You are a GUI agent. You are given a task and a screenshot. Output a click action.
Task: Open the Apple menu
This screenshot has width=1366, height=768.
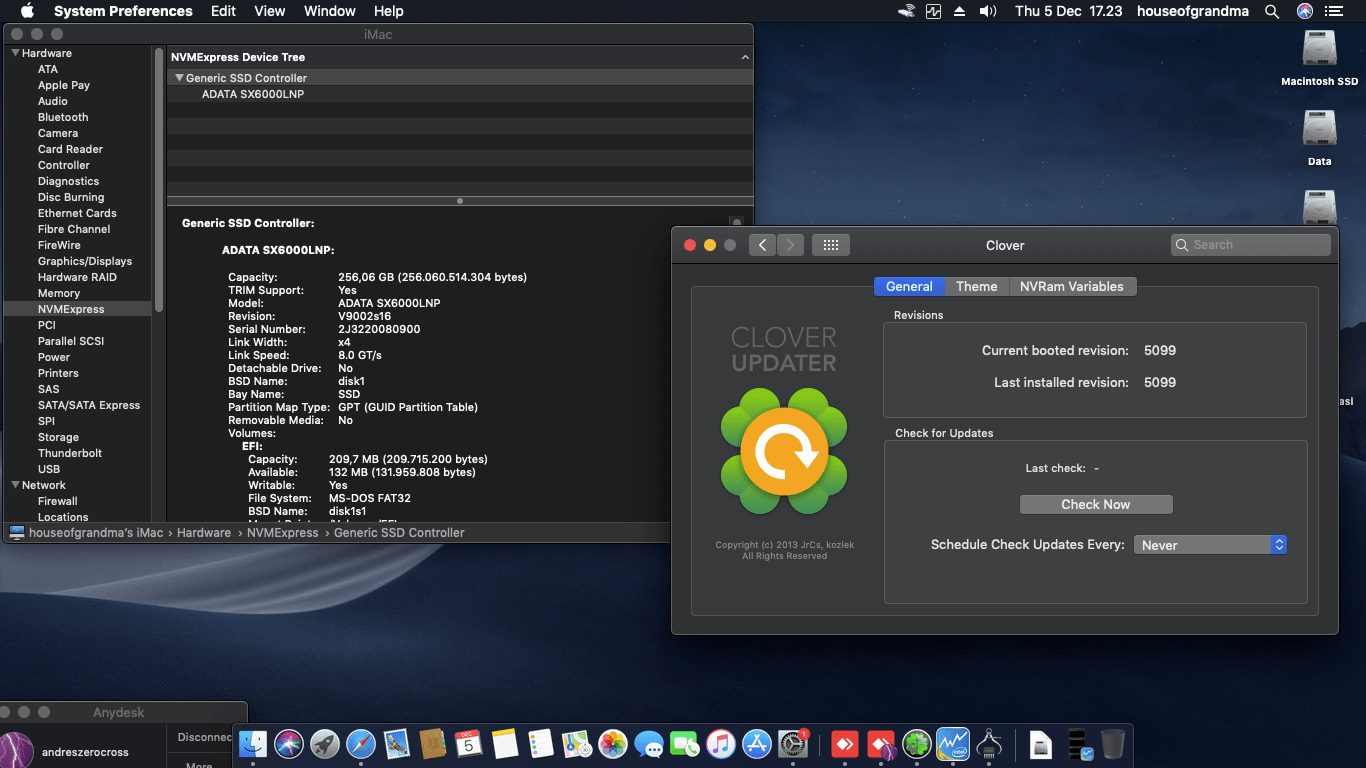pyautogui.click(x=27, y=11)
